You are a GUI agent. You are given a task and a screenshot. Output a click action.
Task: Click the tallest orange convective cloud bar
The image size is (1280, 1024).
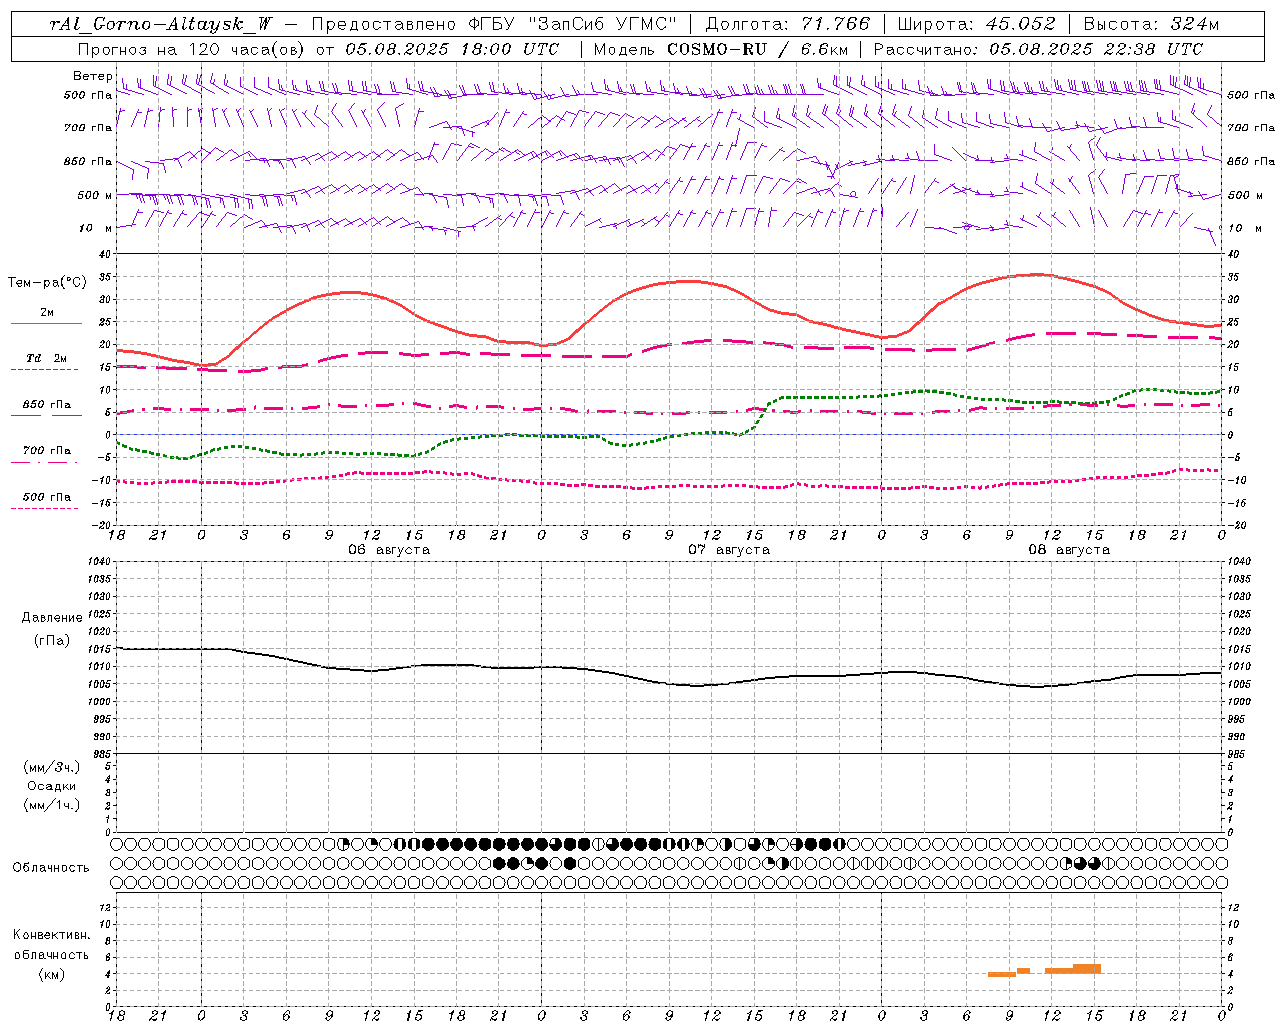[1087, 968]
